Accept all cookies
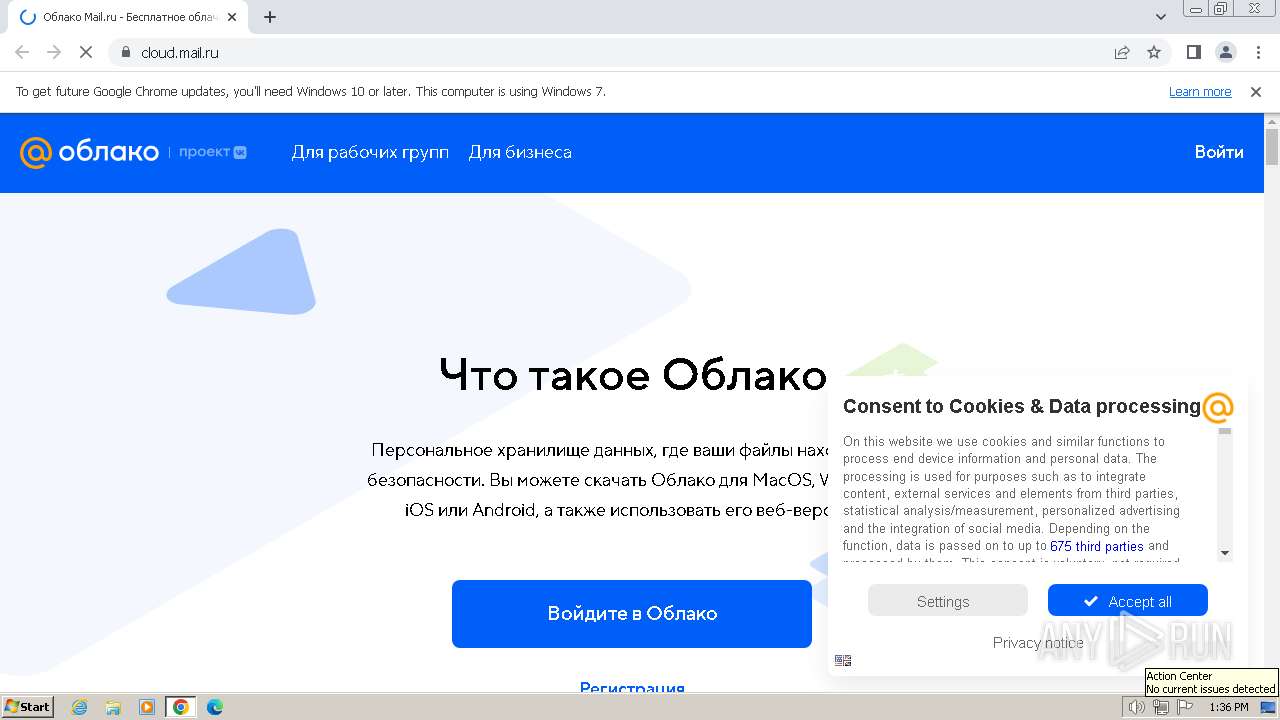Image resolution: width=1280 pixels, height=720 pixels. pos(1128,601)
